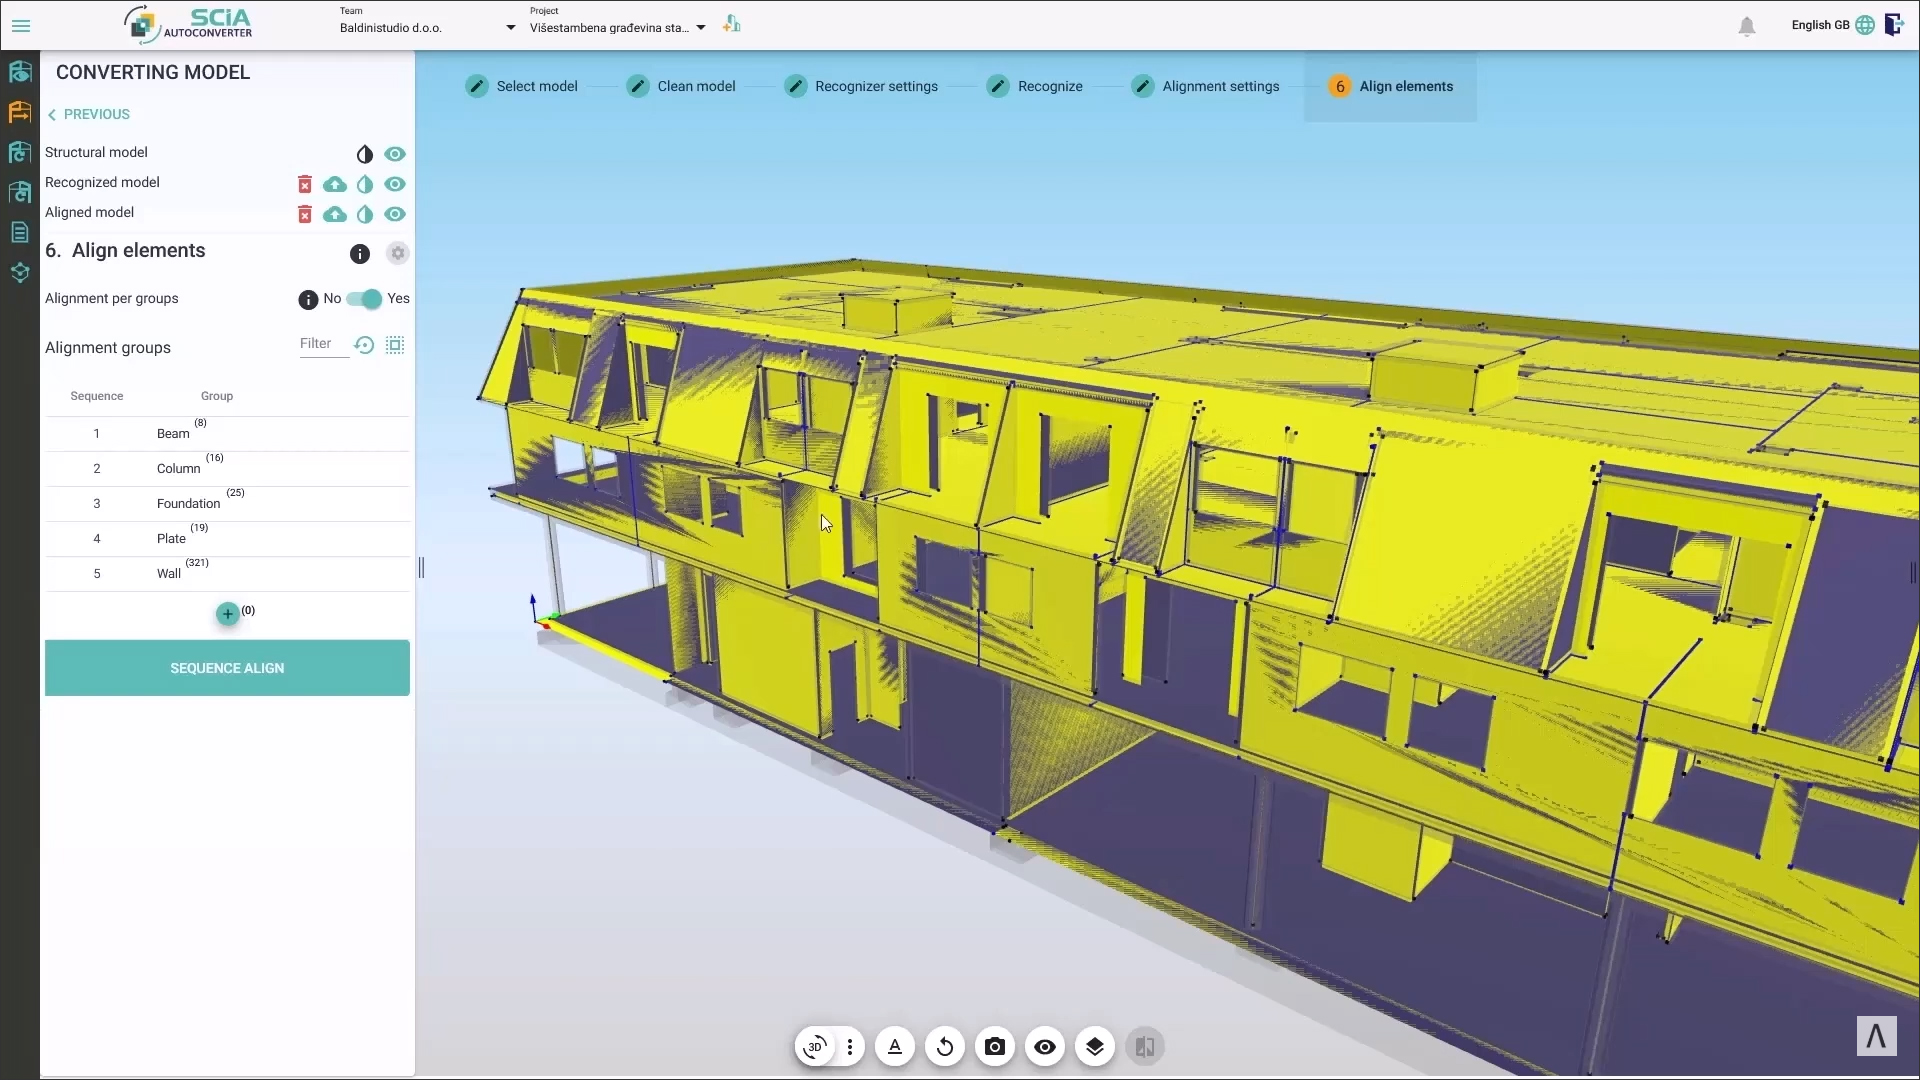Click the reset view rotation arrow icon
The image size is (1920, 1080).
coord(944,1047)
